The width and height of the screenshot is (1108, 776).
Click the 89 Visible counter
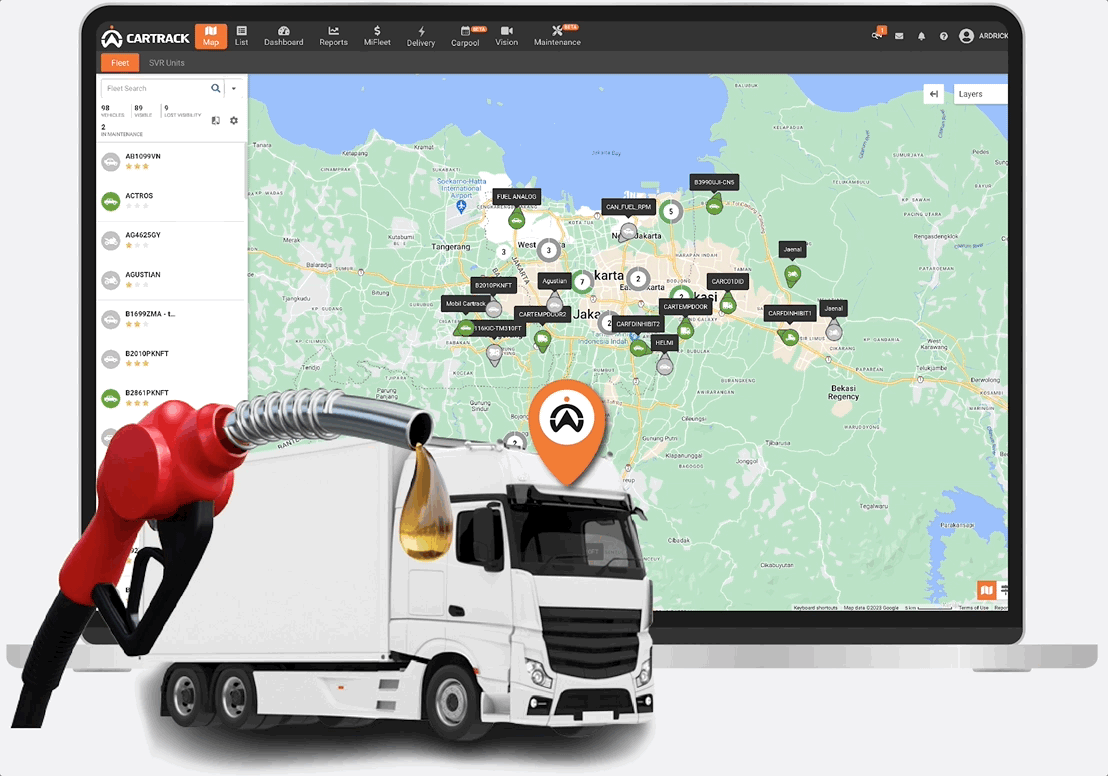143,111
